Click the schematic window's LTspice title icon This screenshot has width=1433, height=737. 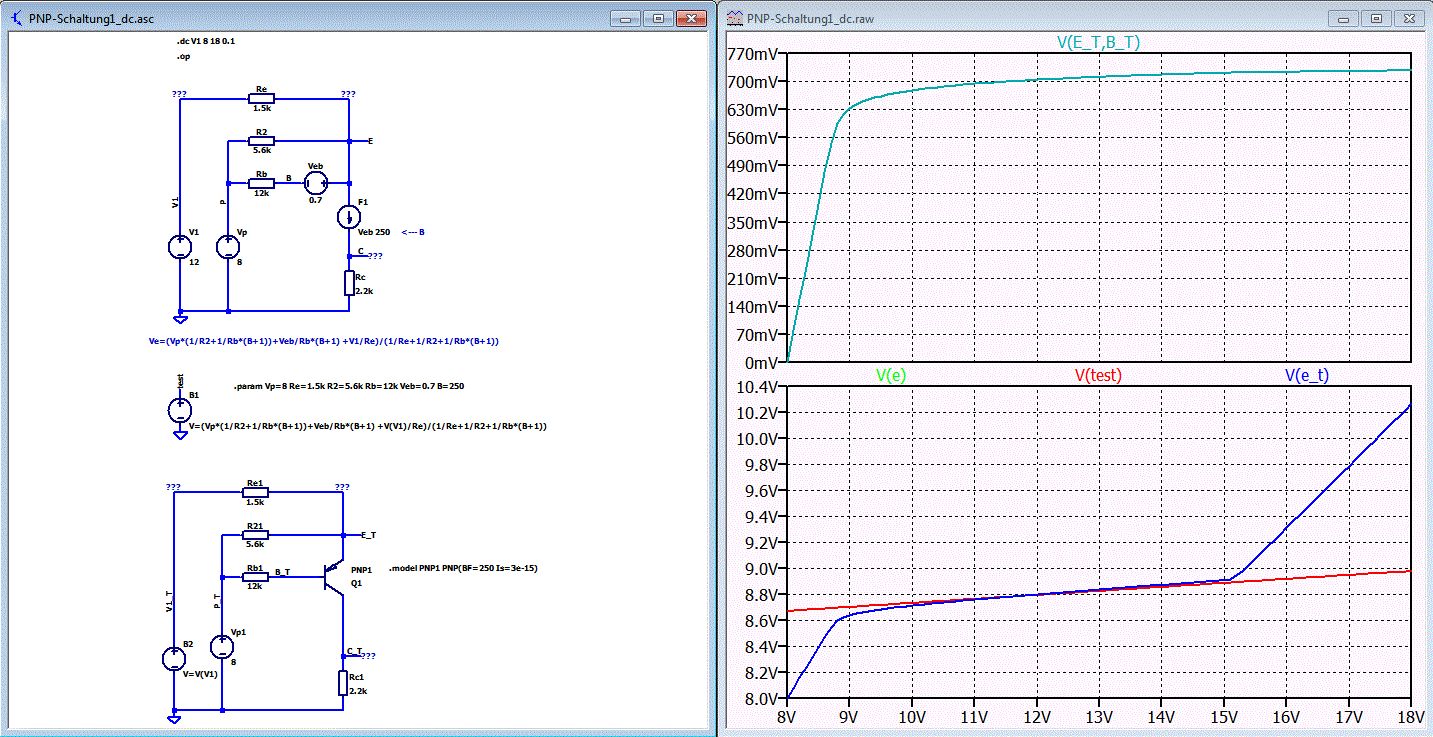(x=17, y=18)
